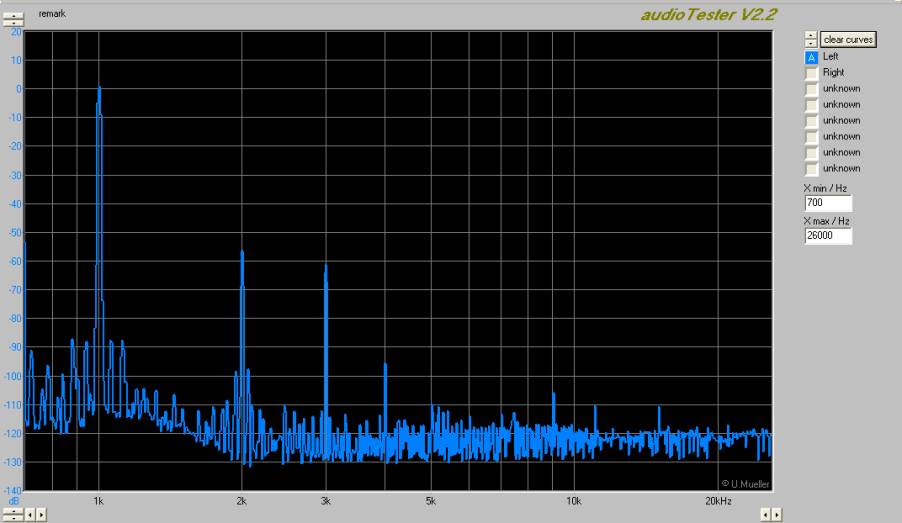This screenshot has width=902, height=523.
Task: Click the up arrow above the Y-axis top
Action: pyautogui.click(x=12, y=13)
